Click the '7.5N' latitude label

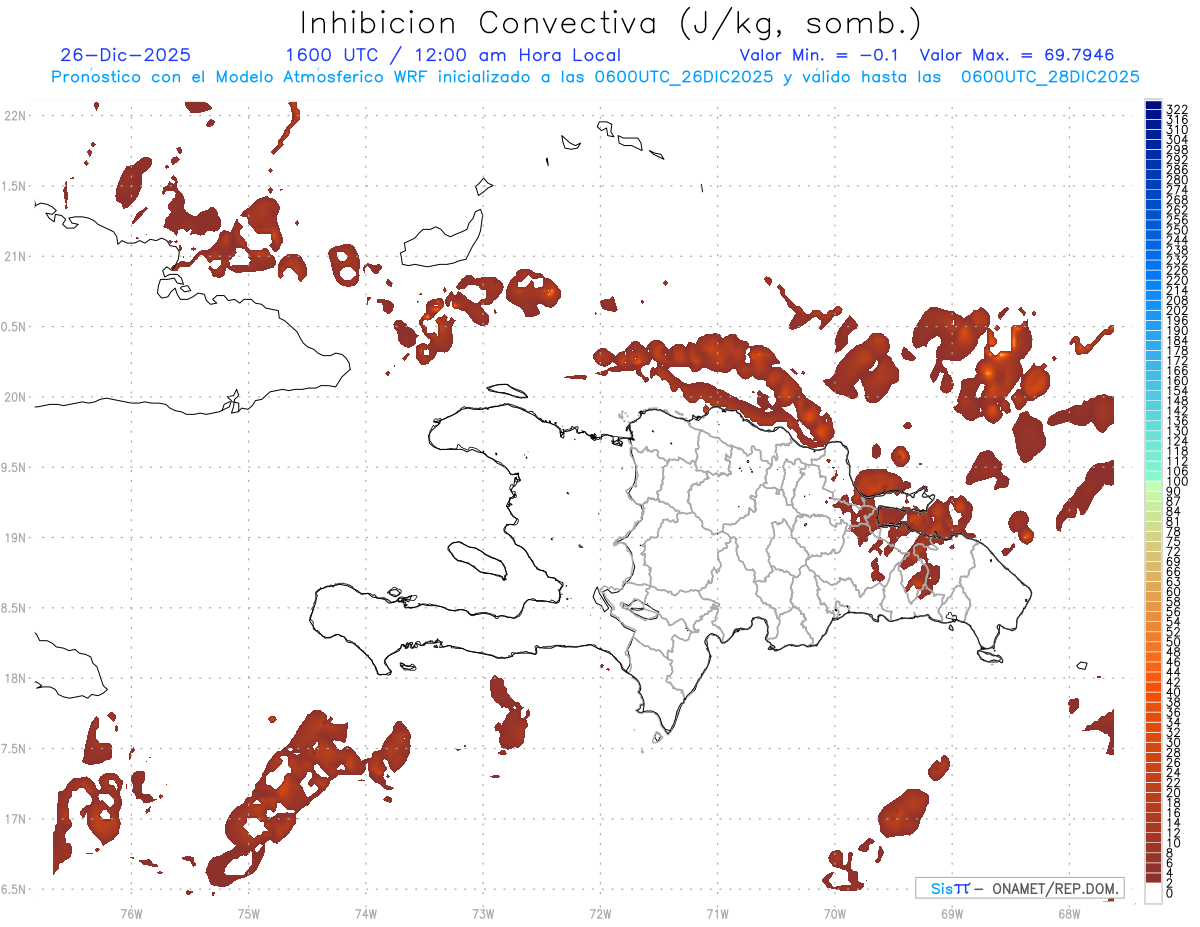[x=14, y=749]
